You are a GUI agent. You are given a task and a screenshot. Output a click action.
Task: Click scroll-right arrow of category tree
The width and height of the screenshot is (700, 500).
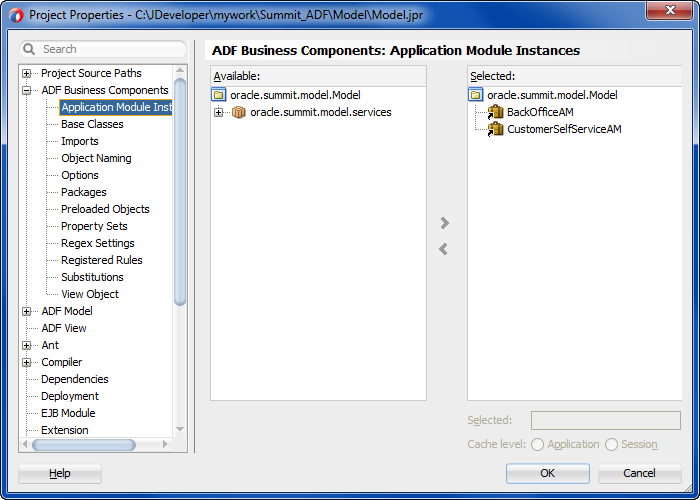pos(165,444)
